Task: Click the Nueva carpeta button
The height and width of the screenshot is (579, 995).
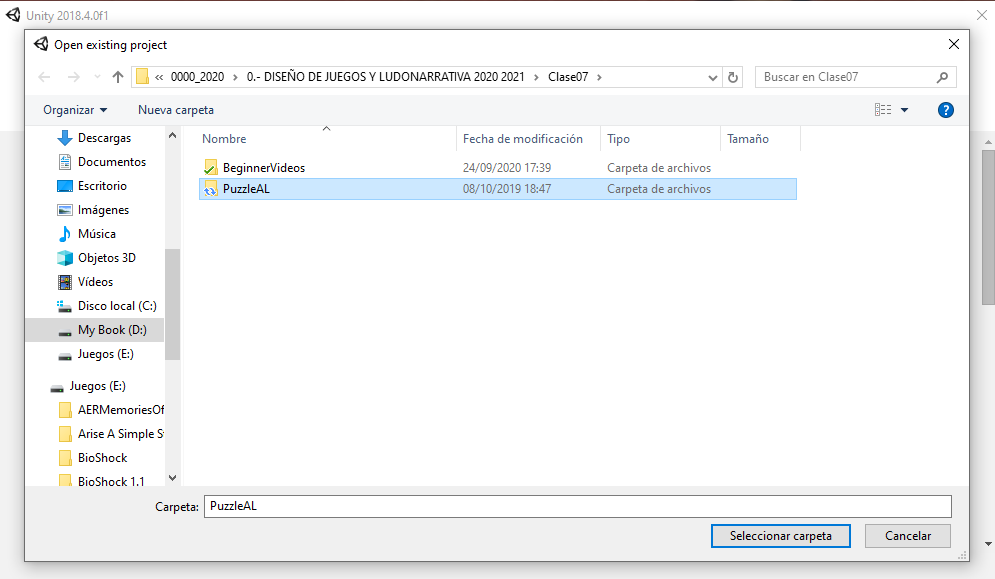Action: click(176, 110)
